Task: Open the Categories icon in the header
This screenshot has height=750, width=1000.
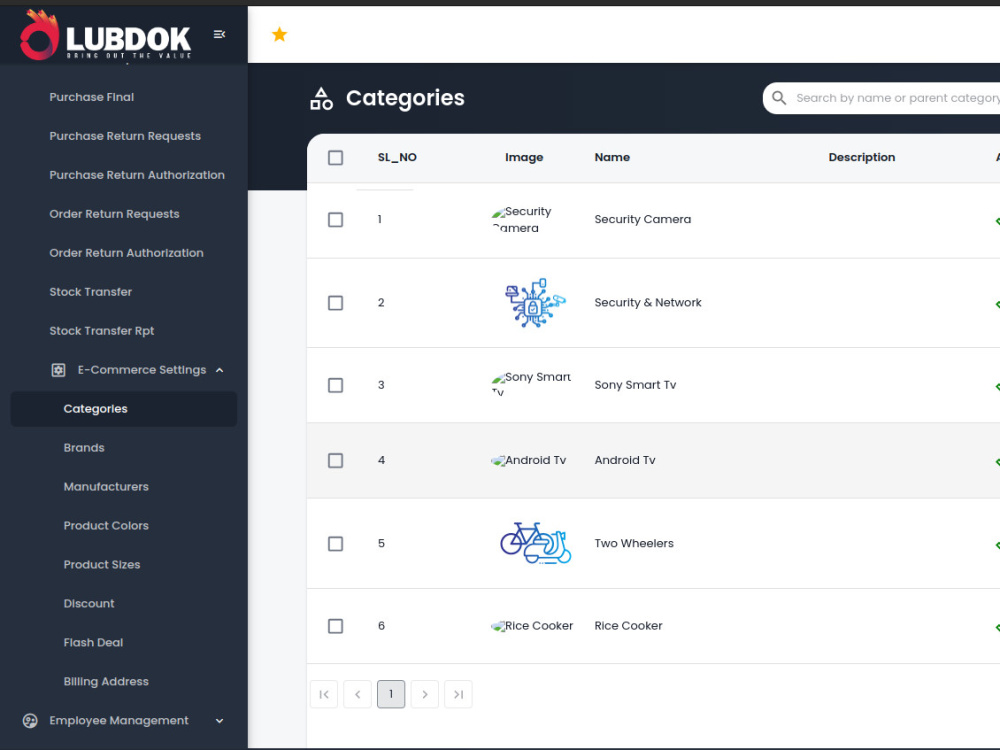Action: click(320, 98)
